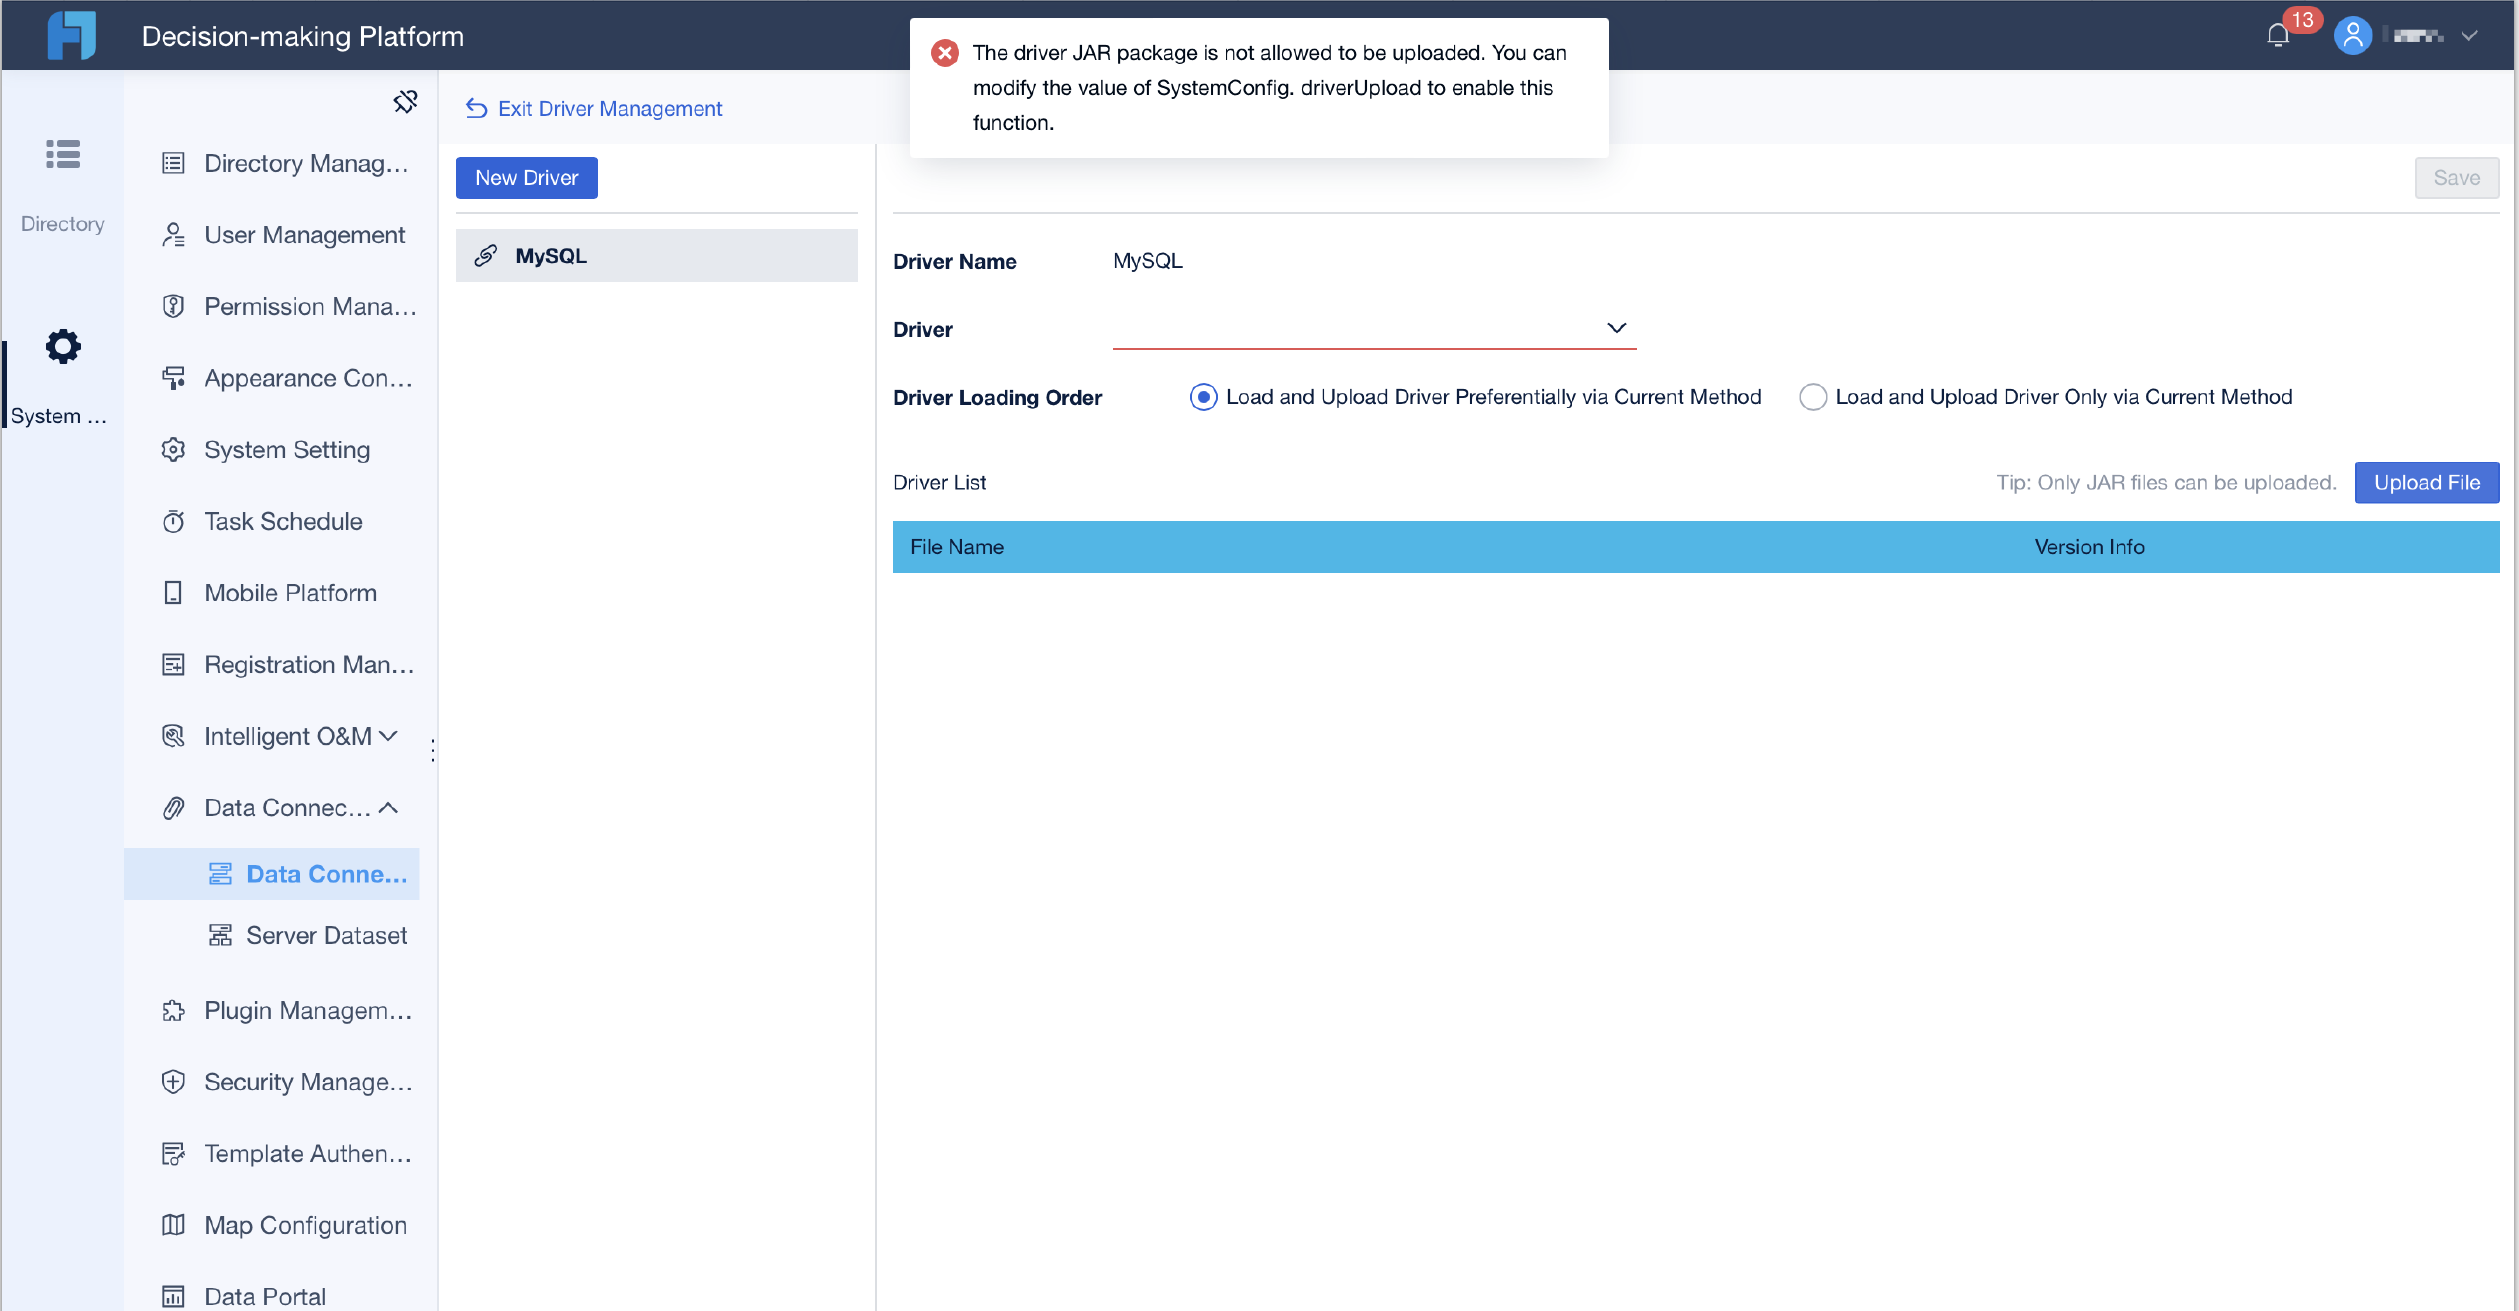Collapse the Data Connection section
Image resolution: width=2519 pixels, height=1311 pixels.
[x=389, y=807]
